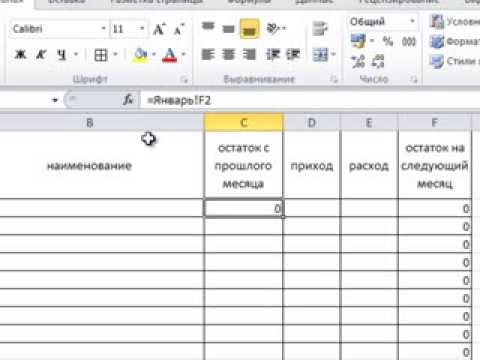The image size is (480, 360).
Task: Decrease cell indent
Action: [x=273, y=54]
